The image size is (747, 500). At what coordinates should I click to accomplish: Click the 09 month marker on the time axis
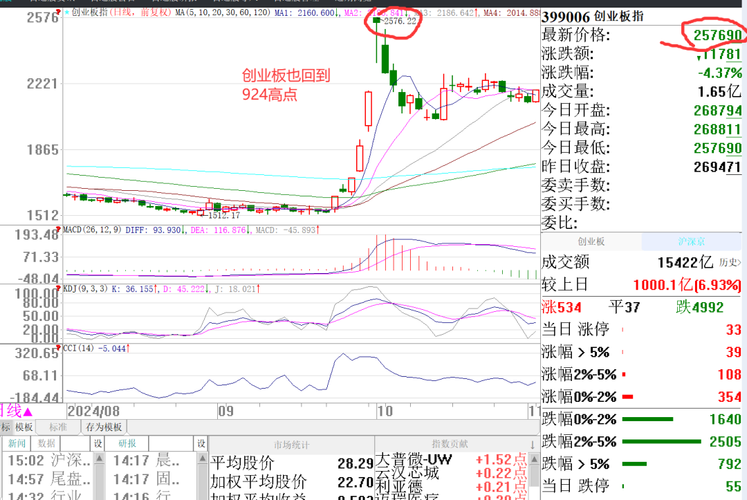tap(226, 411)
